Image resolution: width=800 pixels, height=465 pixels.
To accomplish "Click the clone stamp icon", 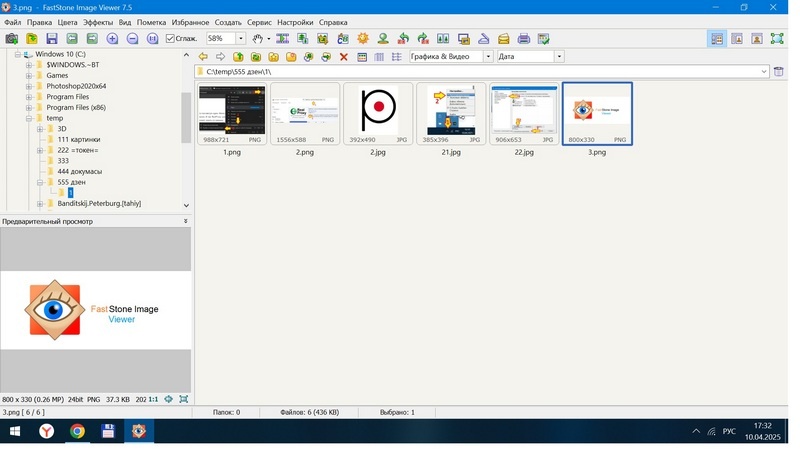I will pos(383,39).
